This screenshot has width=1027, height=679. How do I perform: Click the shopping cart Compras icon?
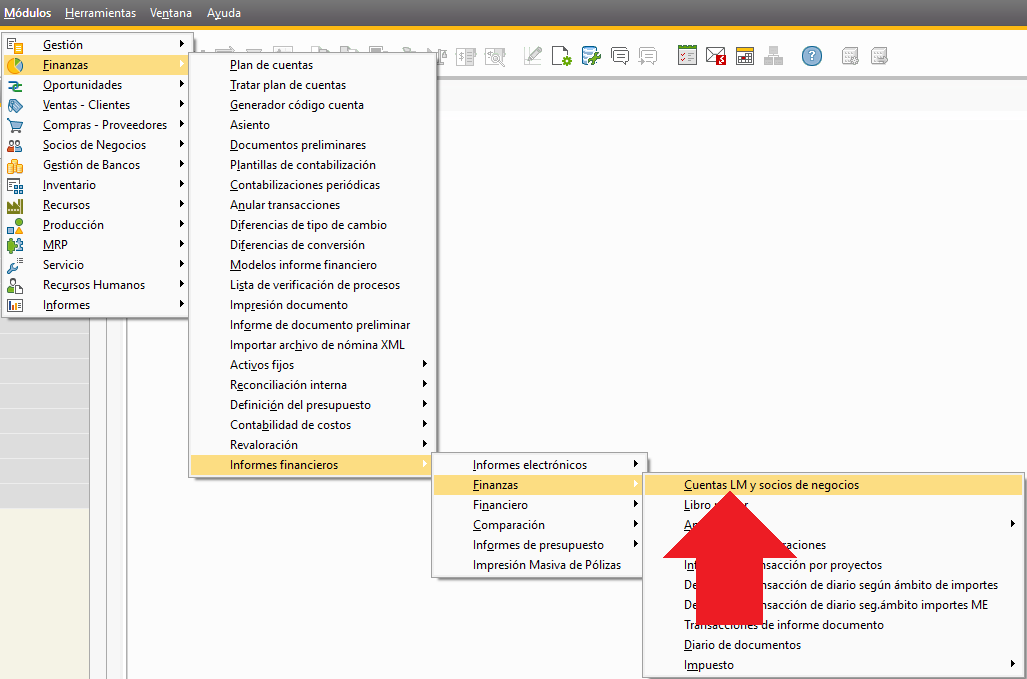coord(15,125)
